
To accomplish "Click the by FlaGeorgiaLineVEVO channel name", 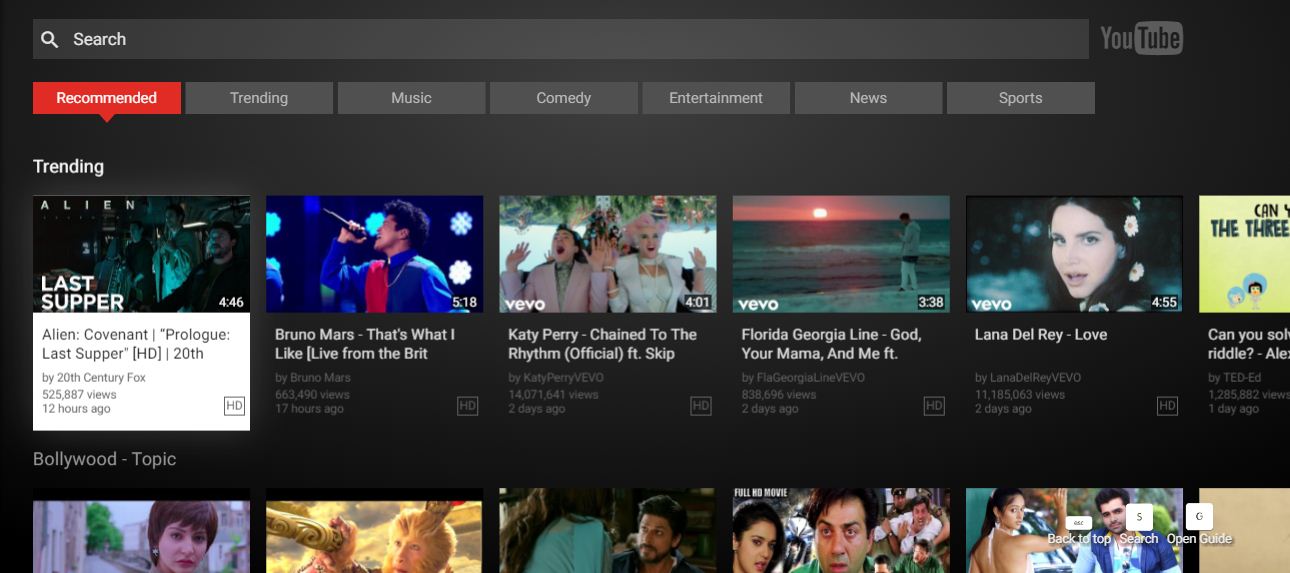I will [x=804, y=378].
